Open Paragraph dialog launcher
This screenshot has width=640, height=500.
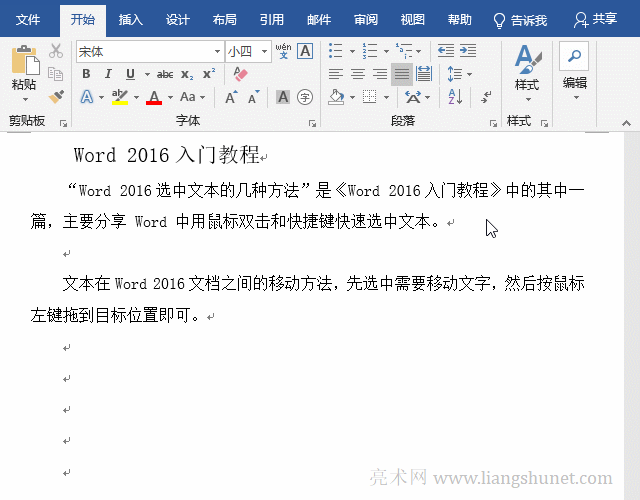pos(493,123)
